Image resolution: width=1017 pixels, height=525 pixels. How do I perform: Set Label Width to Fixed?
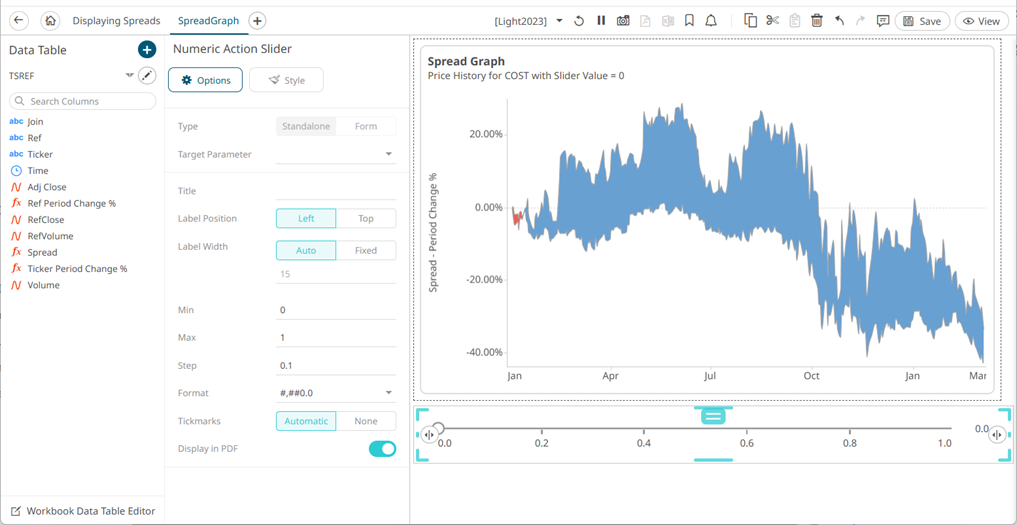(x=366, y=250)
